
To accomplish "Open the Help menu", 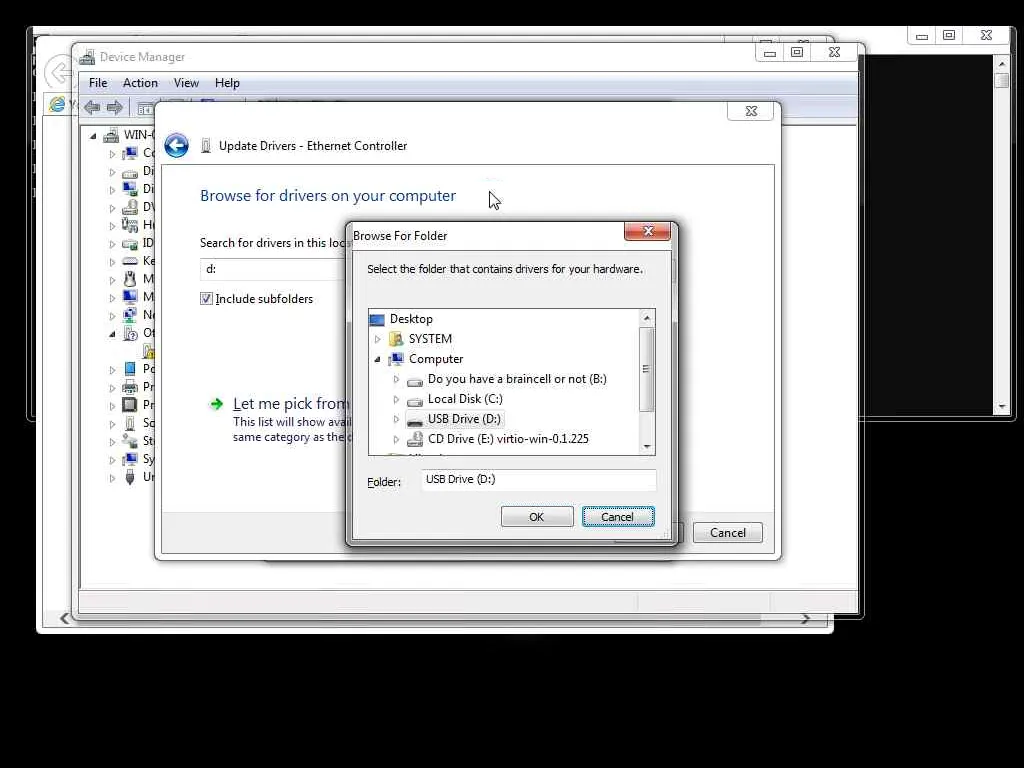I will (227, 83).
